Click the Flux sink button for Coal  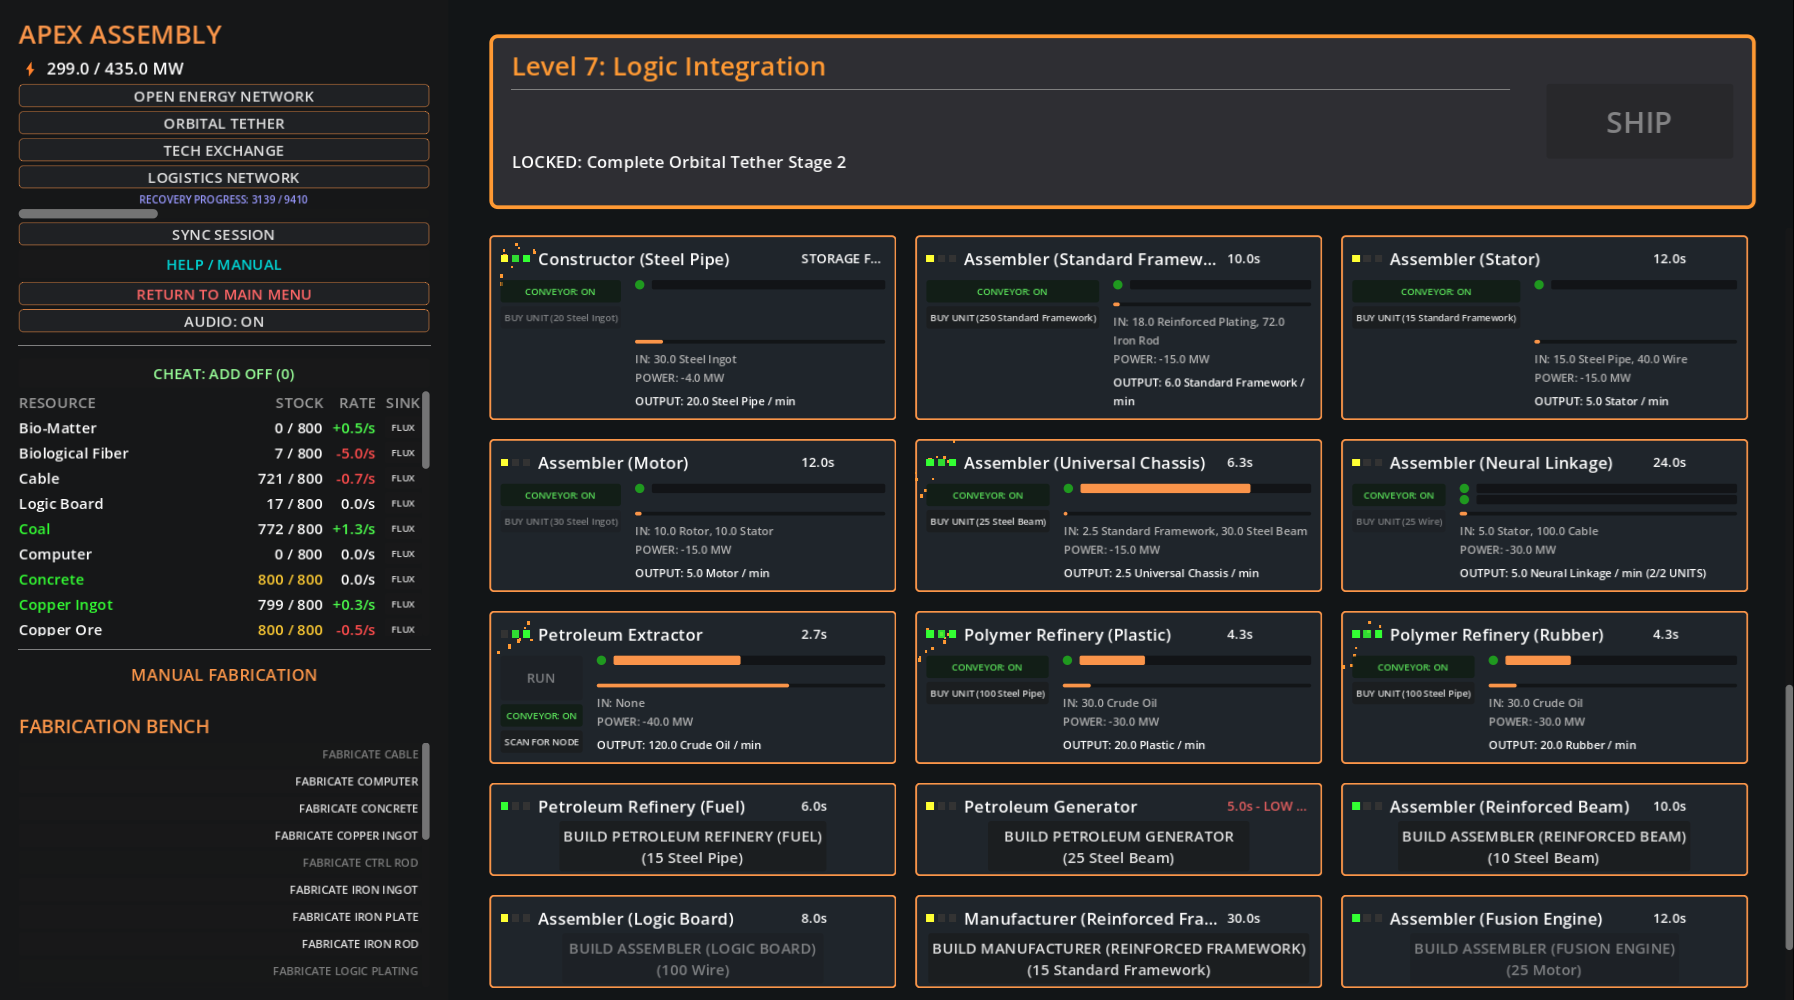coord(403,529)
